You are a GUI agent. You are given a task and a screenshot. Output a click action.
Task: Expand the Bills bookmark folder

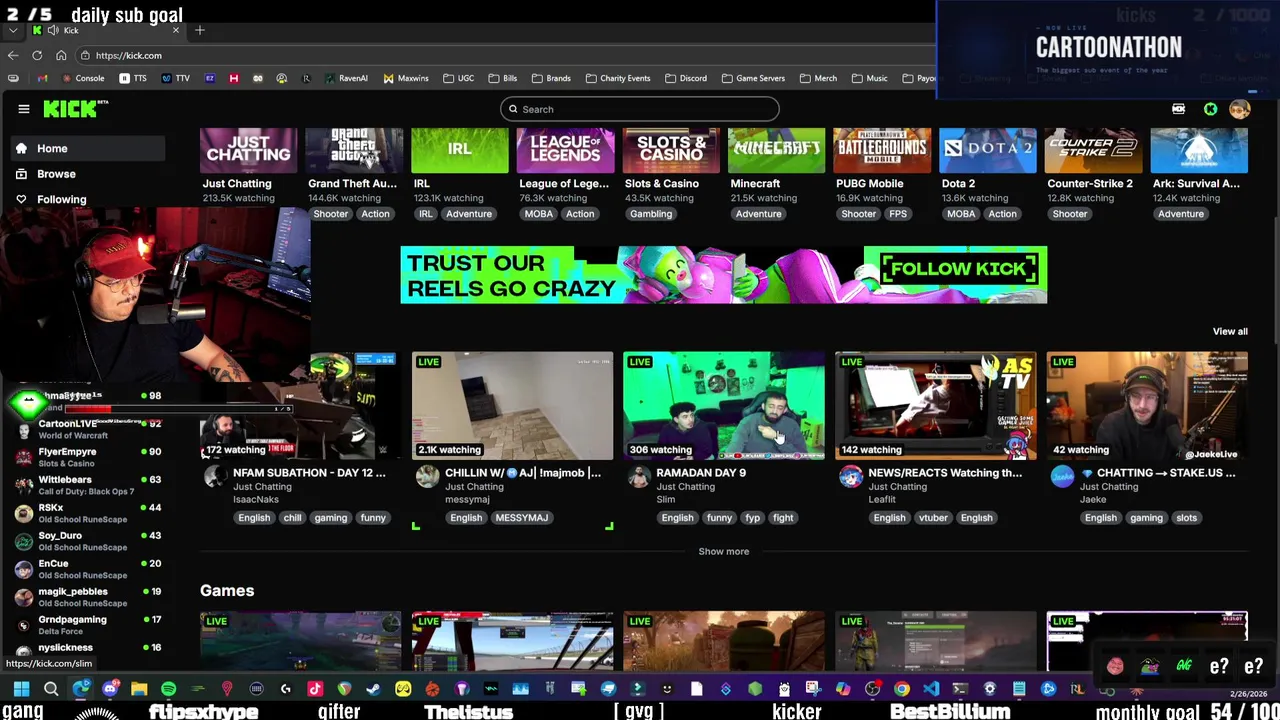pos(502,78)
